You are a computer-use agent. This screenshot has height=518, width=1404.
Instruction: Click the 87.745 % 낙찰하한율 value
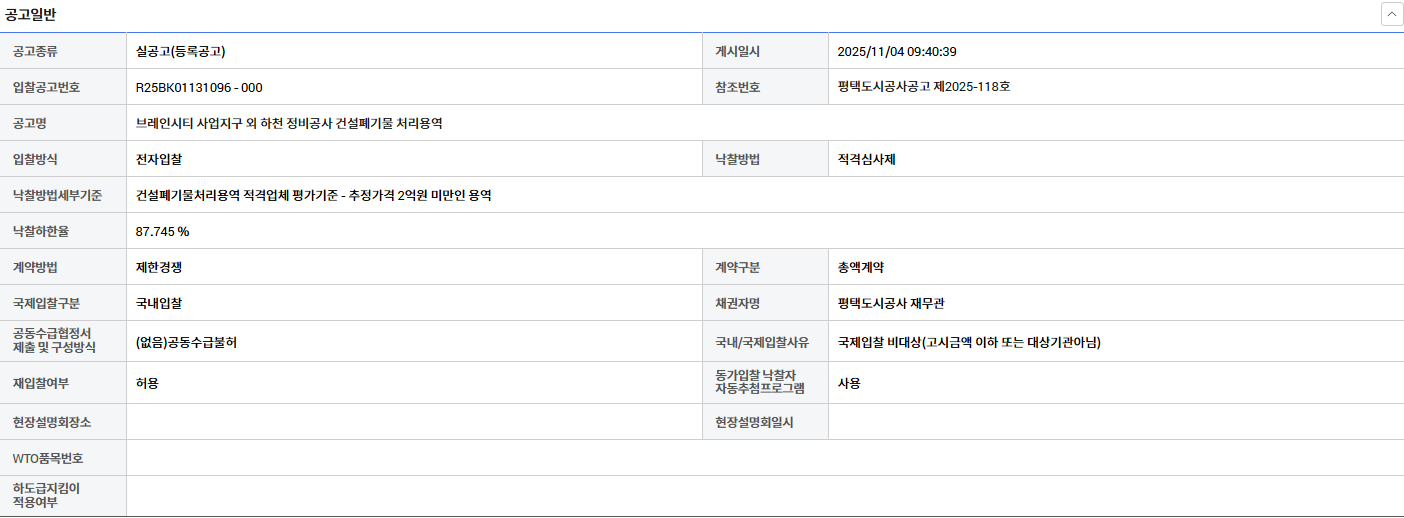[162, 232]
